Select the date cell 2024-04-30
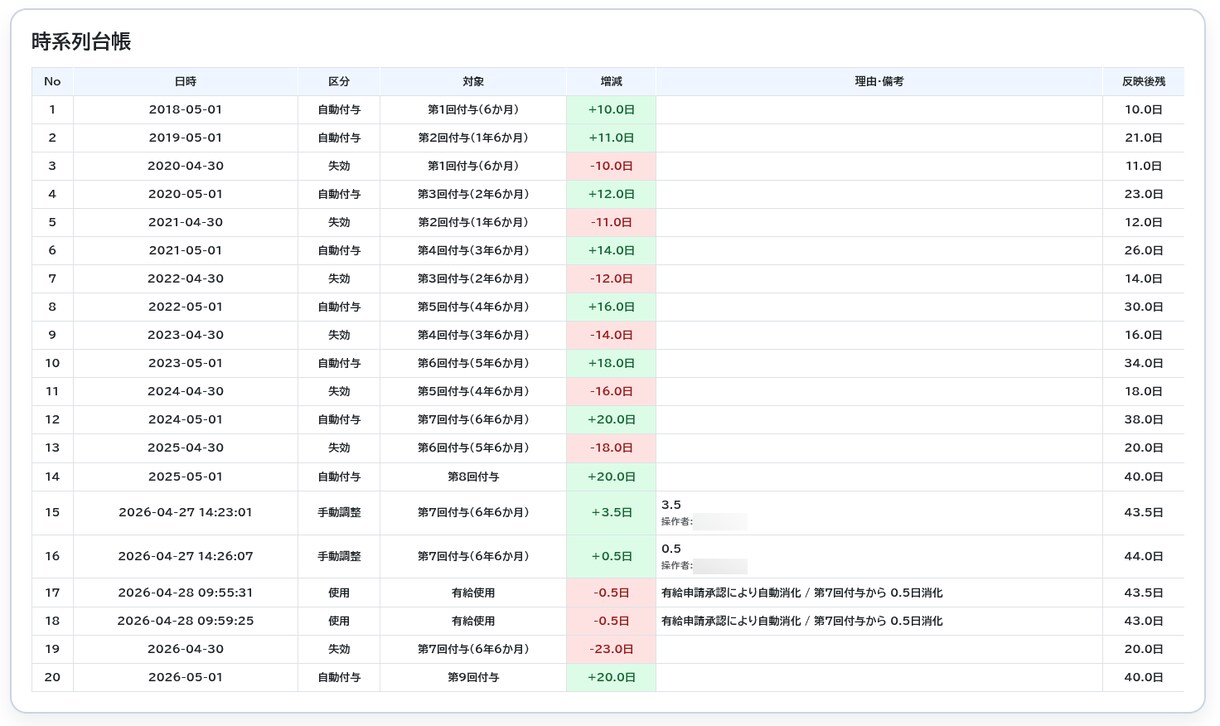The width and height of the screenshot is (1220, 726). [x=185, y=391]
